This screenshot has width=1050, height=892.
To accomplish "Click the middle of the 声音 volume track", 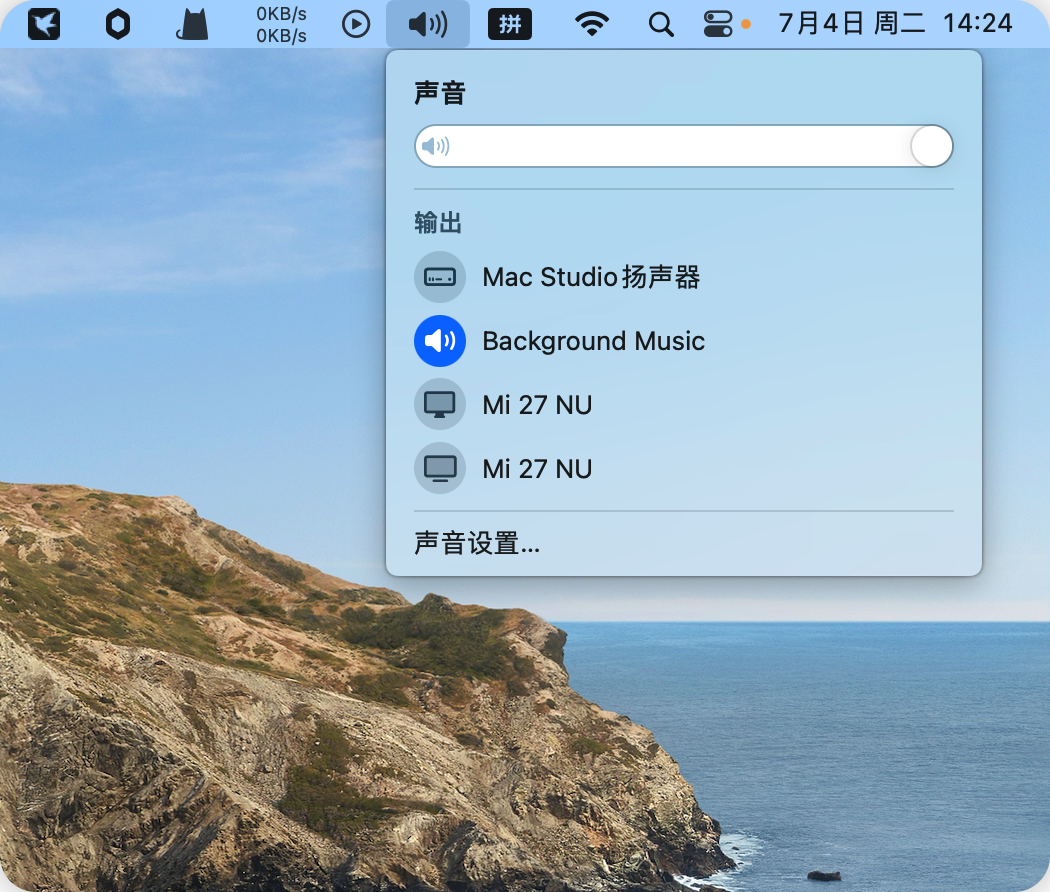I will coord(684,147).
